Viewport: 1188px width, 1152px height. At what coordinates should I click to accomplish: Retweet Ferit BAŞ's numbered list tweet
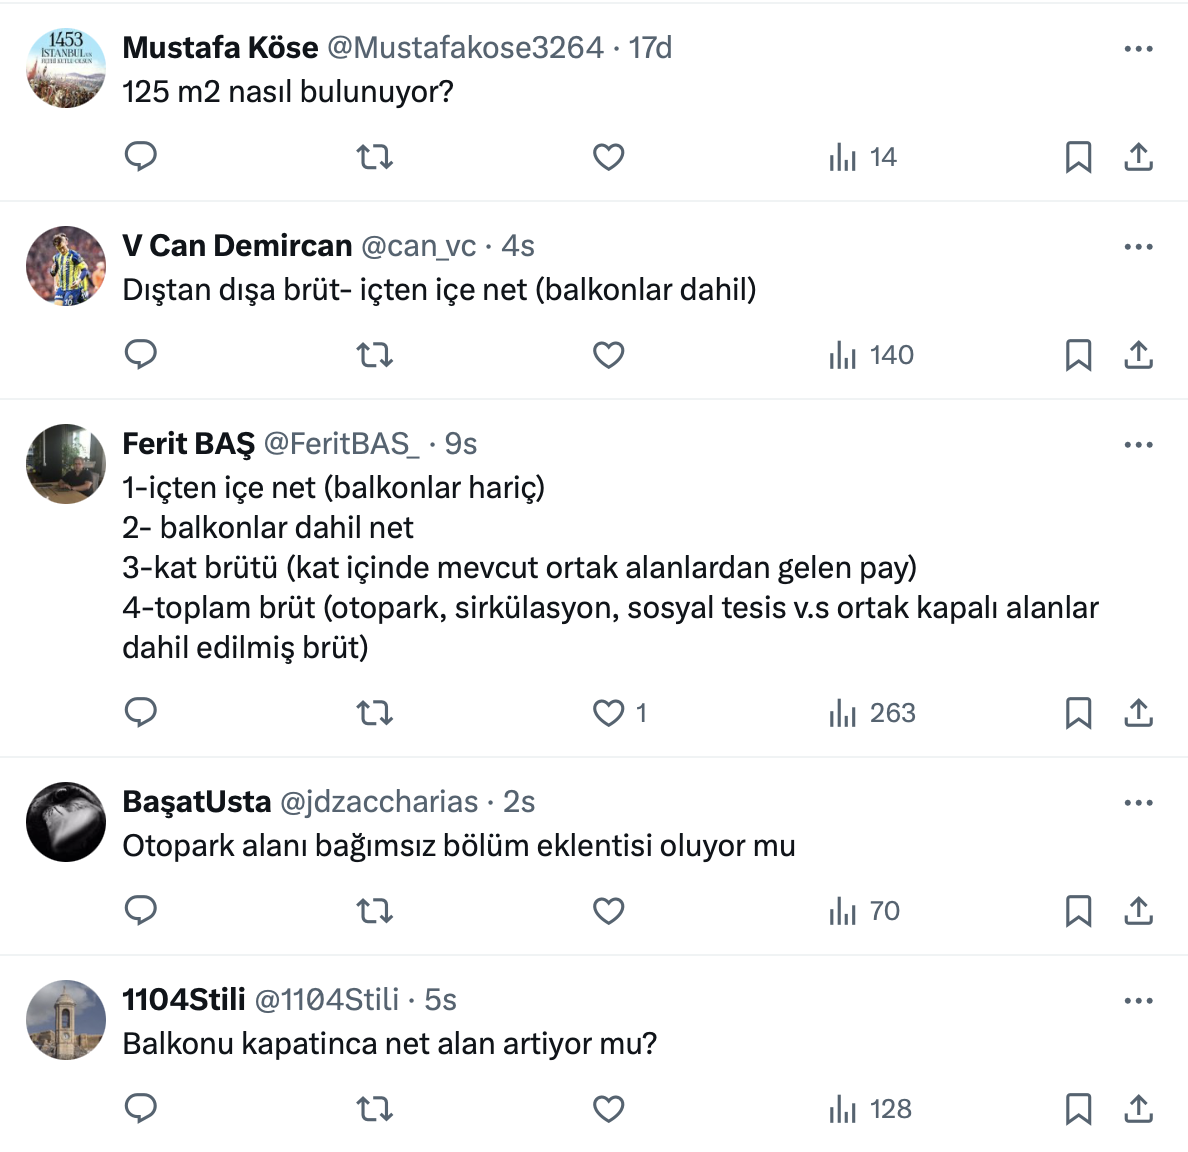tap(375, 713)
